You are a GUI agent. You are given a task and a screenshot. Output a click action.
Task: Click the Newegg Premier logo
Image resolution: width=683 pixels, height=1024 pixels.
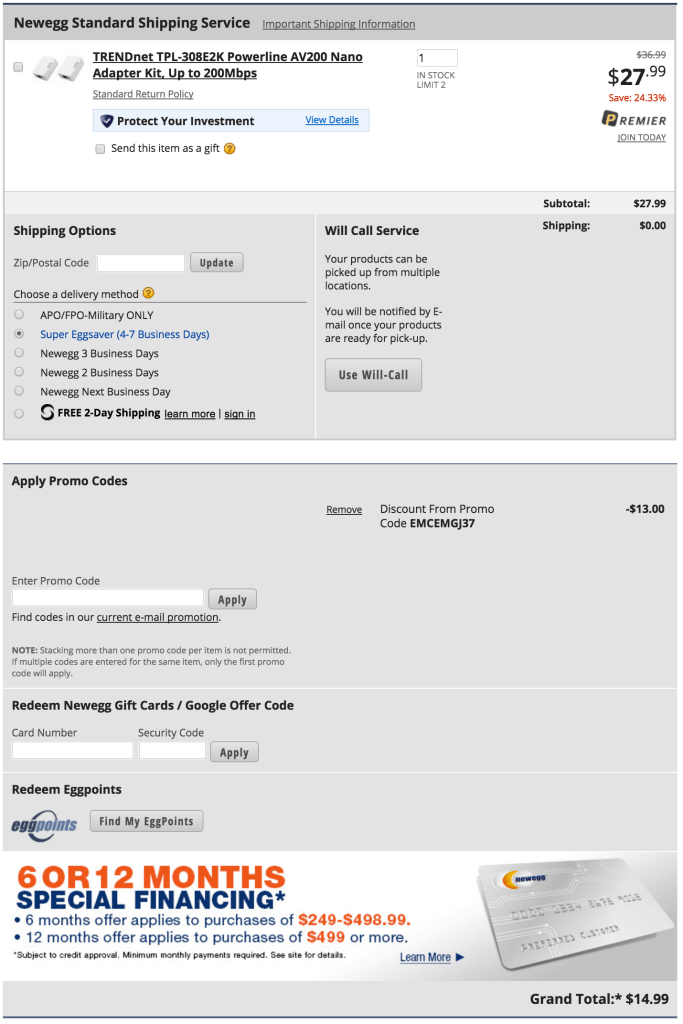[x=634, y=120]
